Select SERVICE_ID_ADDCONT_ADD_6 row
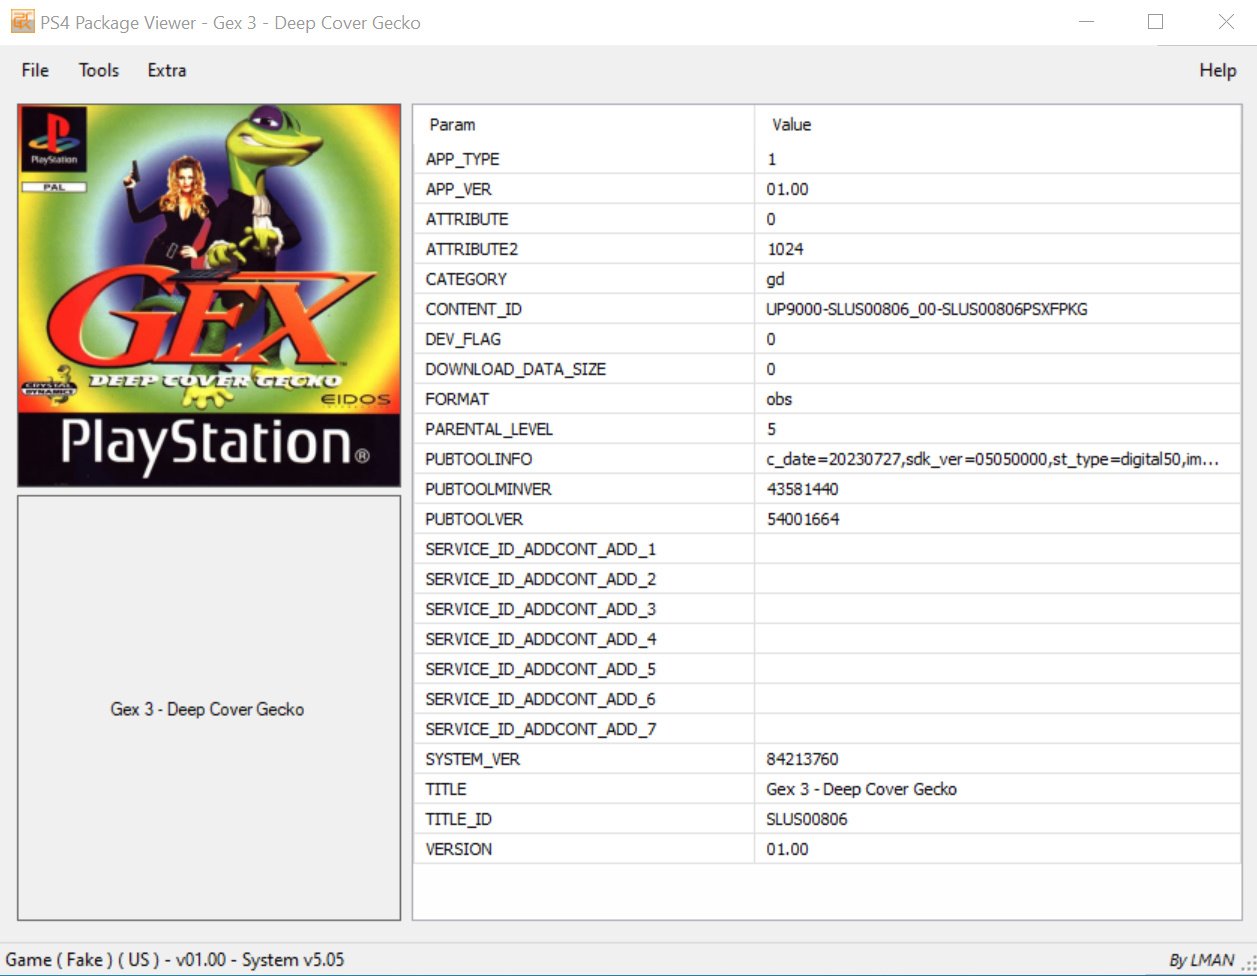This screenshot has height=976, width=1257. point(827,699)
